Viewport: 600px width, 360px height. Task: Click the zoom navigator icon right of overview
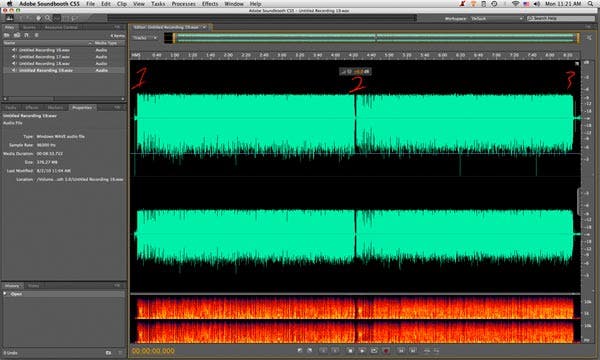click(589, 38)
